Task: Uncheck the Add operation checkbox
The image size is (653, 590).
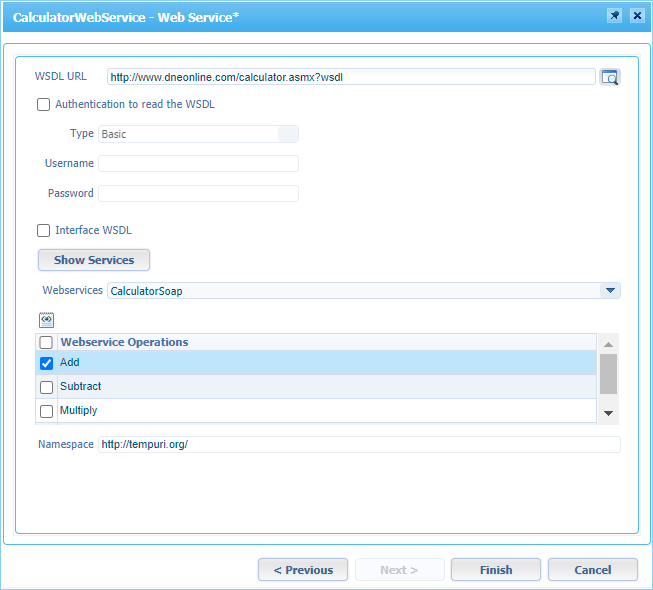Action: 46,363
